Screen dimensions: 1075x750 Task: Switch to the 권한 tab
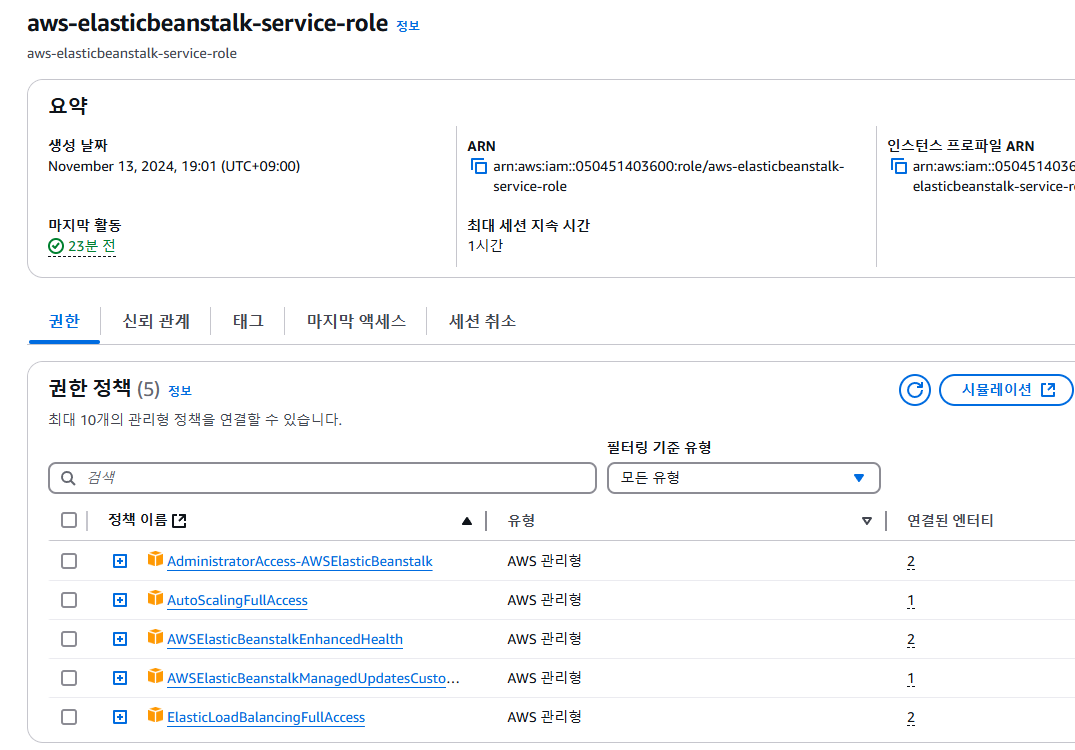pyautogui.click(x=64, y=321)
